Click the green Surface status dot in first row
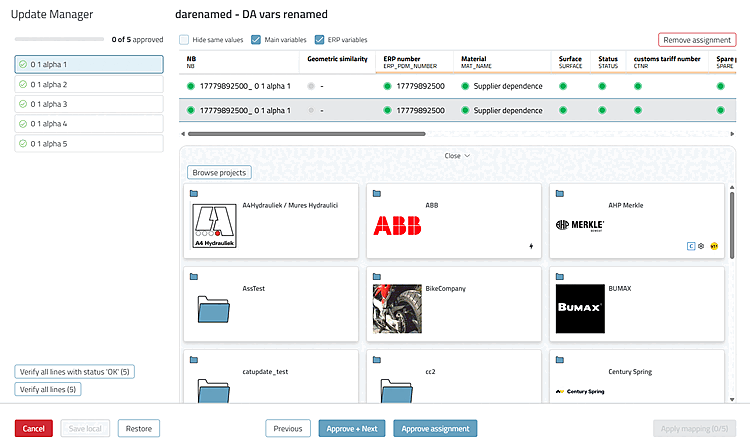The width and height of the screenshot is (750, 443). point(563,86)
